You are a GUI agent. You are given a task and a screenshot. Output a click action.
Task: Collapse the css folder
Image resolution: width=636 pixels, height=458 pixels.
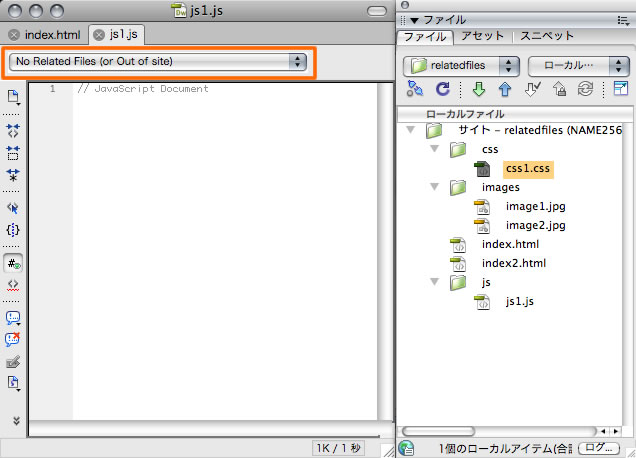[434, 149]
